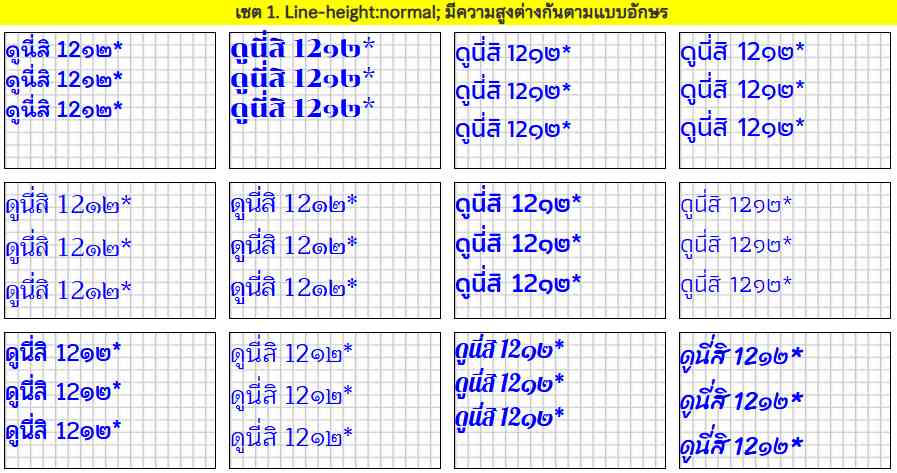The height and width of the screenshot is (473, 897).
Task: Click the yellow header titled Line-height:normal
Action: 448,13
